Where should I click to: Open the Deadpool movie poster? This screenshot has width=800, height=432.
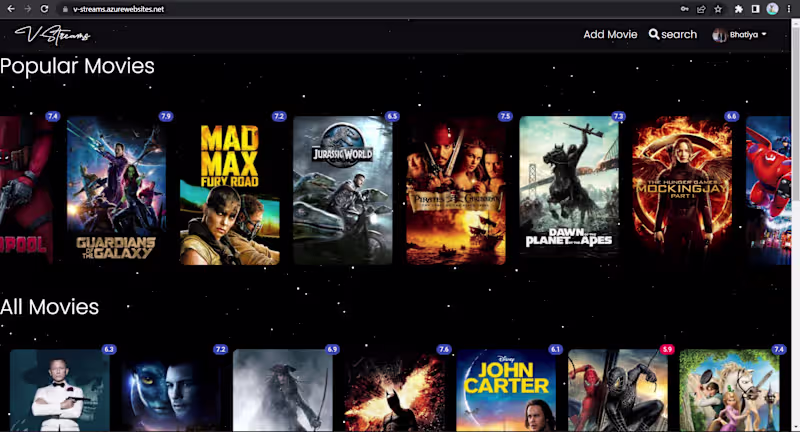(26, 190)
